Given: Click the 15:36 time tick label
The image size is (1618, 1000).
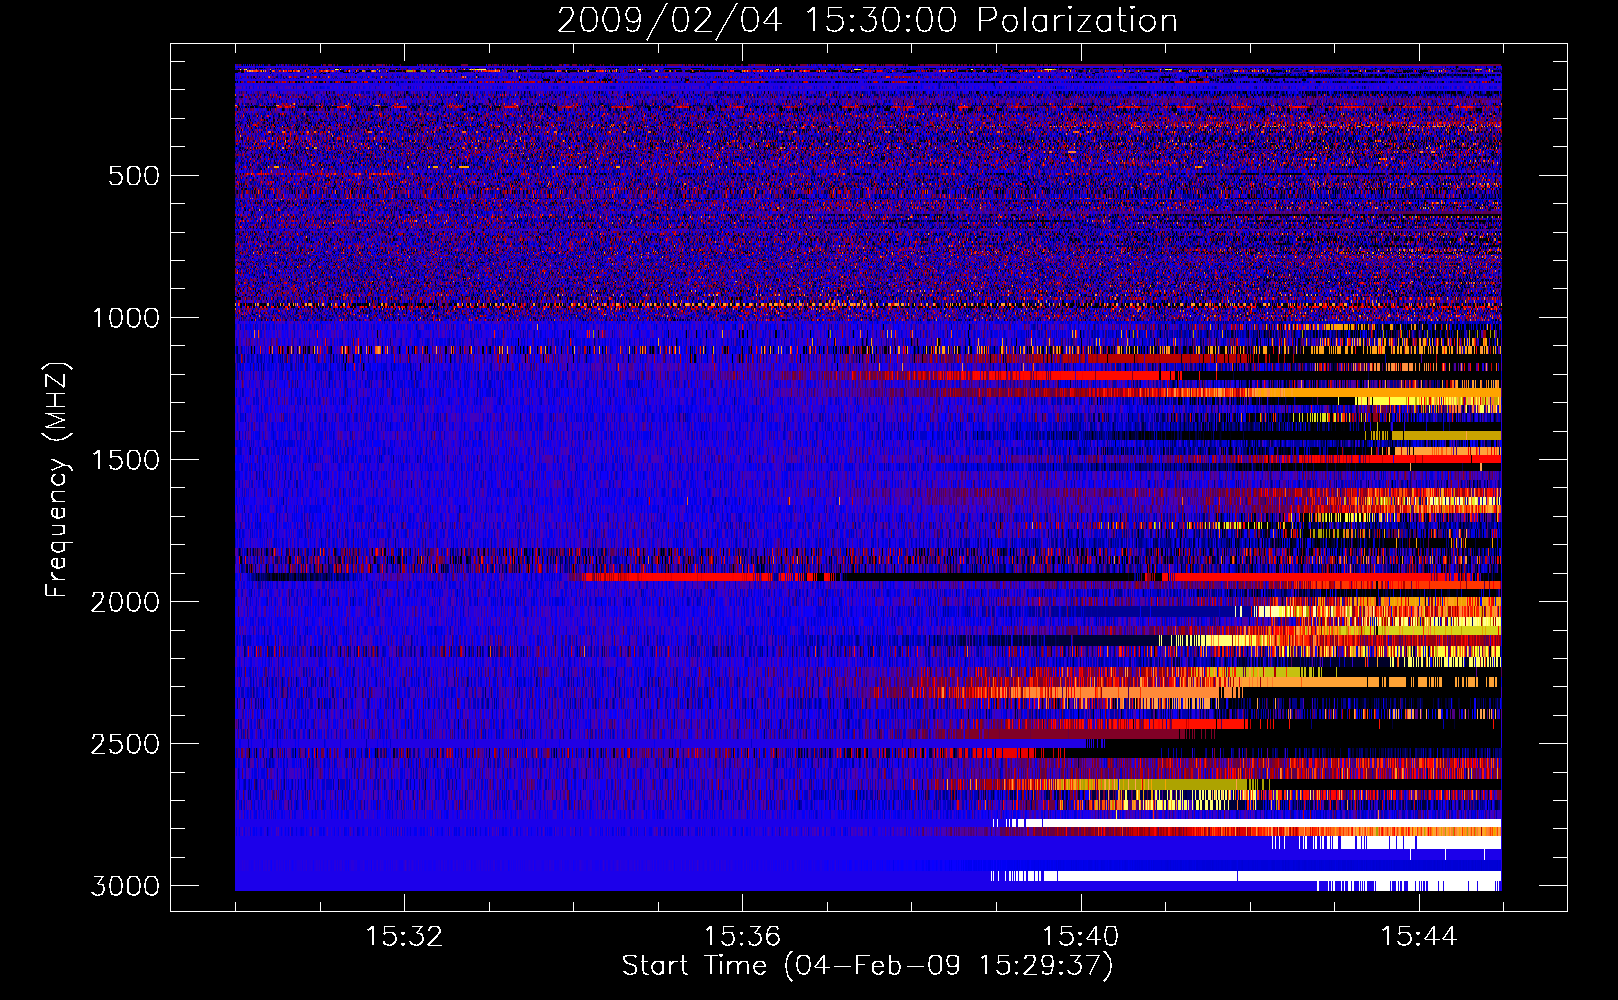Looking at the screenshot, I should click(x=742, y=937).
